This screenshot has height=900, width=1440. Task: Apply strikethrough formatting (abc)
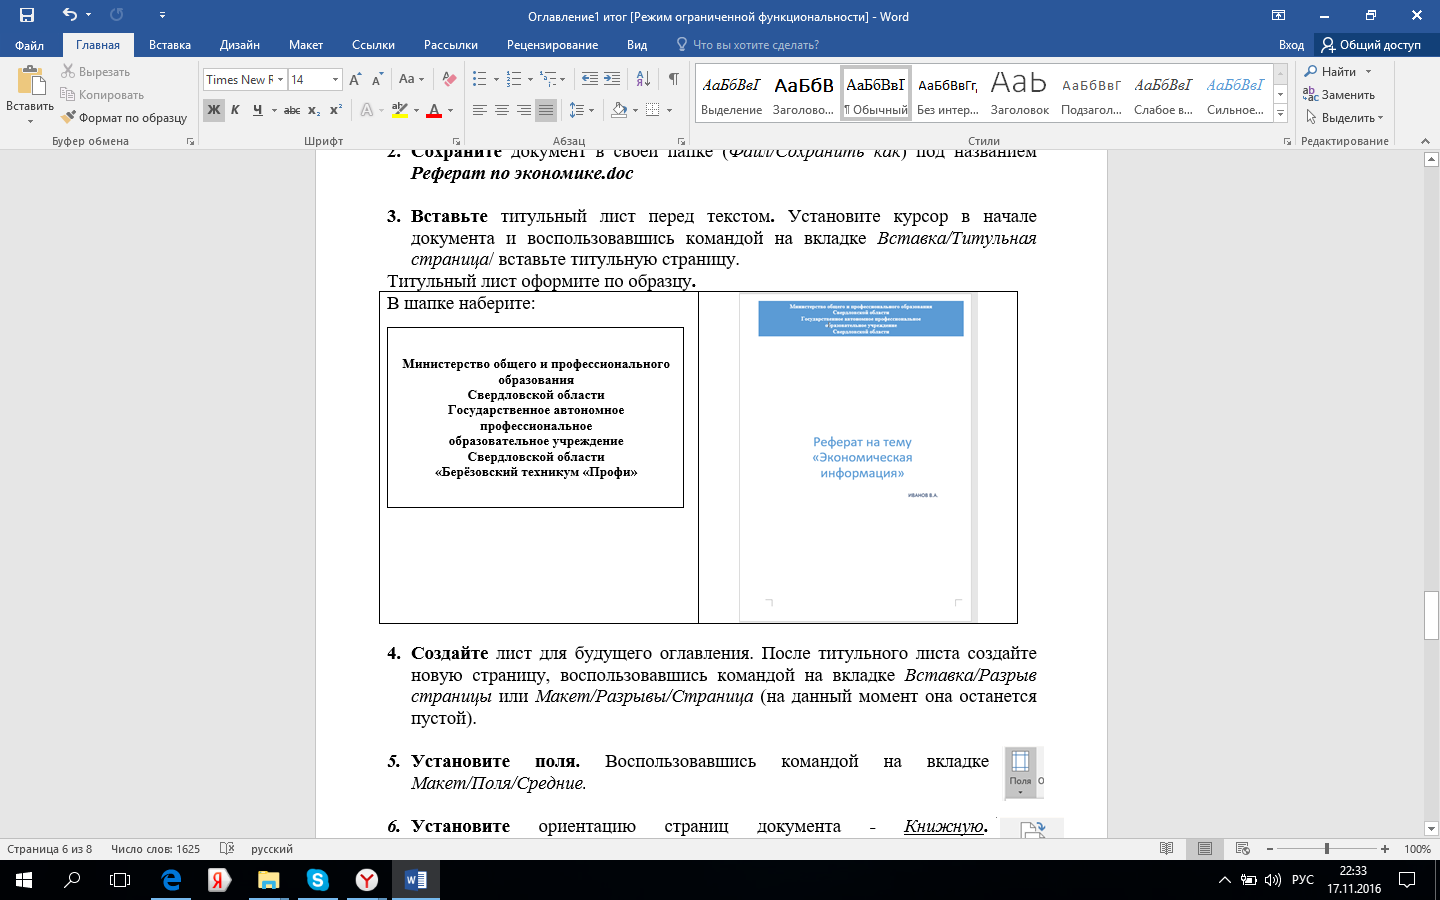point(292,110)
